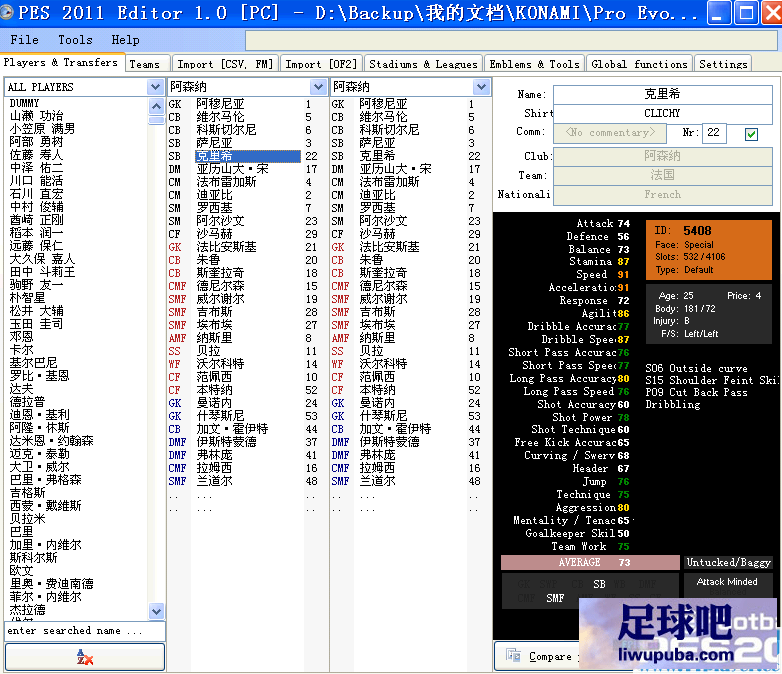Open the commentary name dropdown

pos(610,133)
